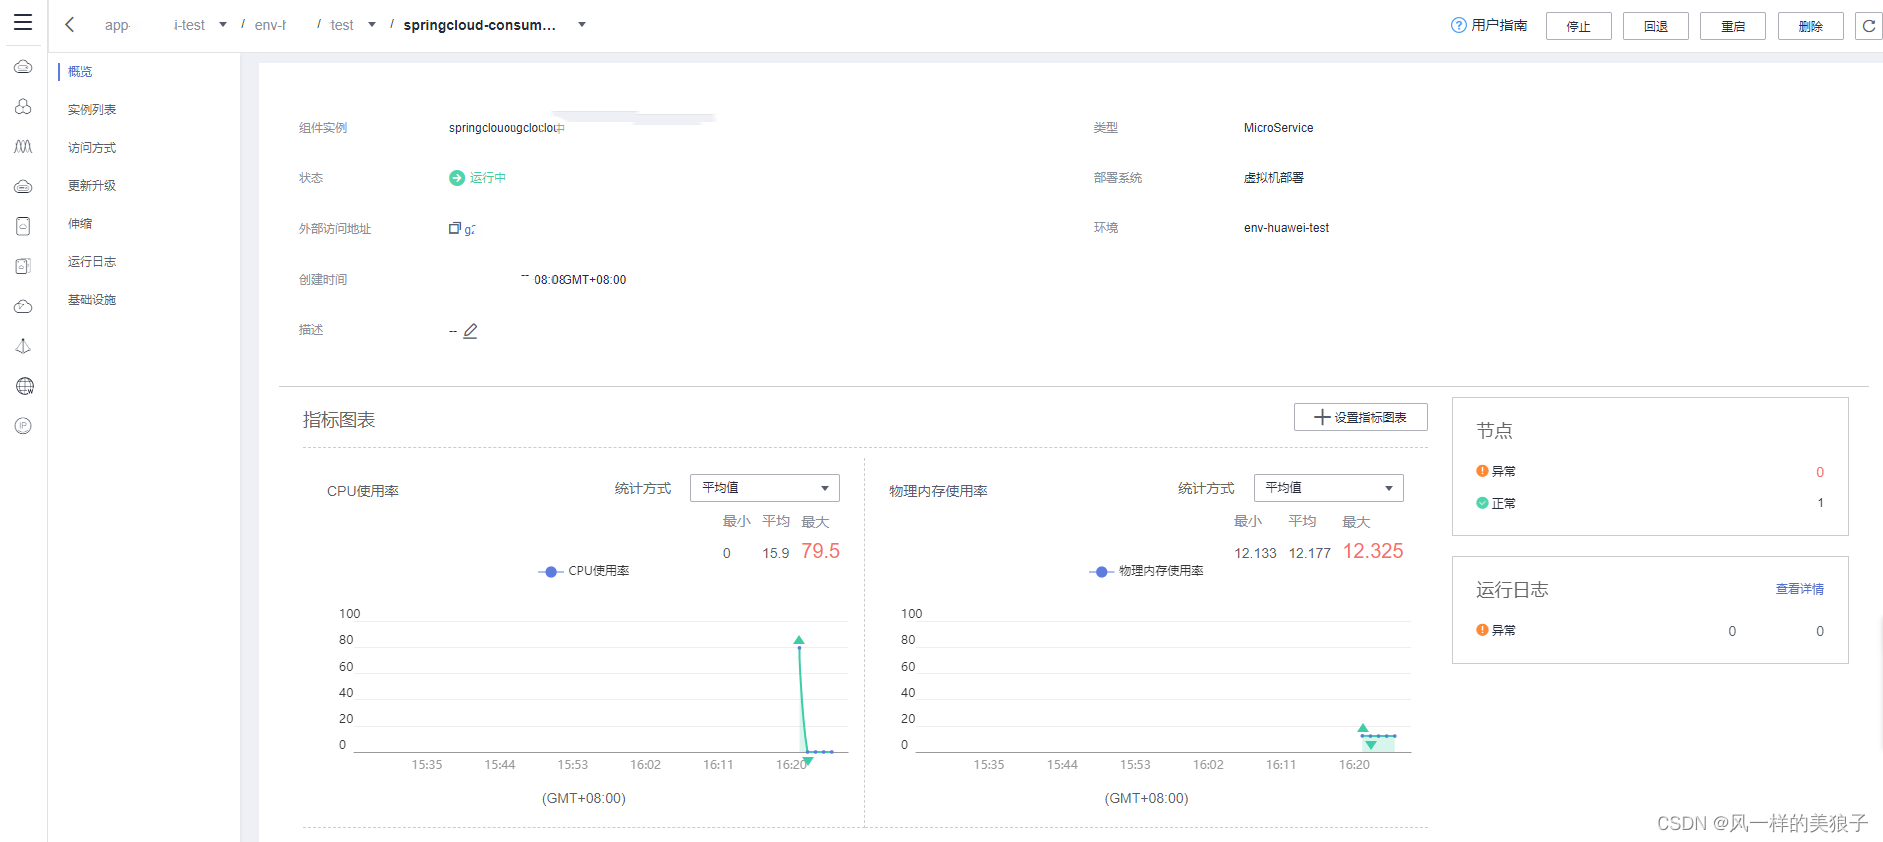Click the cloud server icon in left rail
Viewport: 1883px width, 842px height.
click(23, 186)
